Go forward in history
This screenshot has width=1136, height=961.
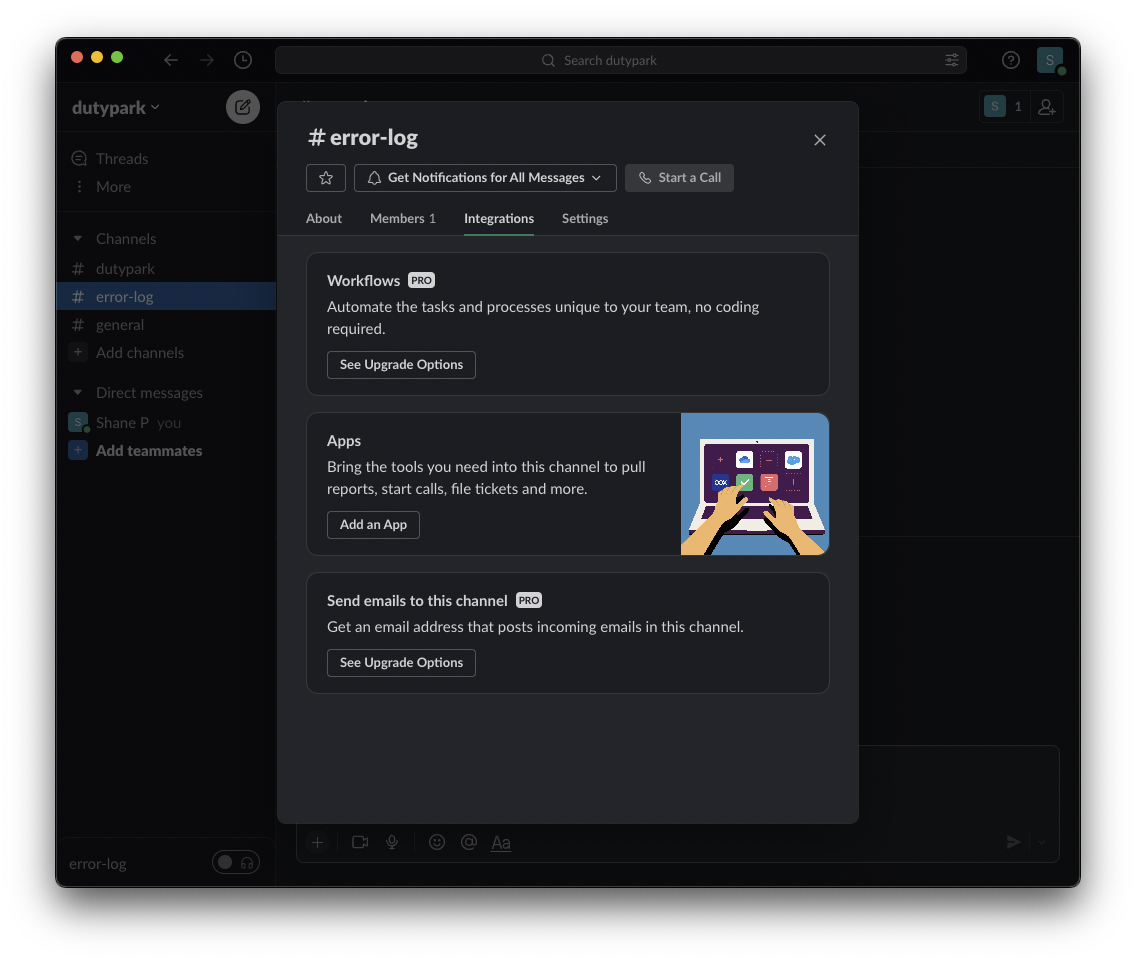(207, 60)
